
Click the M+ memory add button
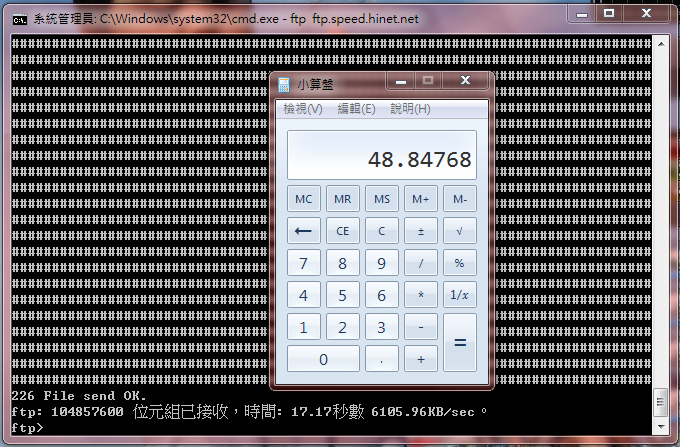420,199
